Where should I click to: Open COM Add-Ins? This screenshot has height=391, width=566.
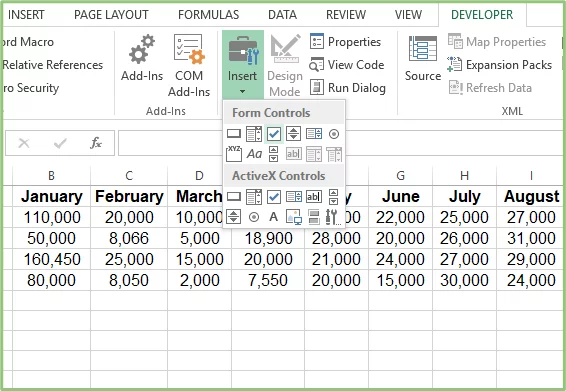point(189,65)
